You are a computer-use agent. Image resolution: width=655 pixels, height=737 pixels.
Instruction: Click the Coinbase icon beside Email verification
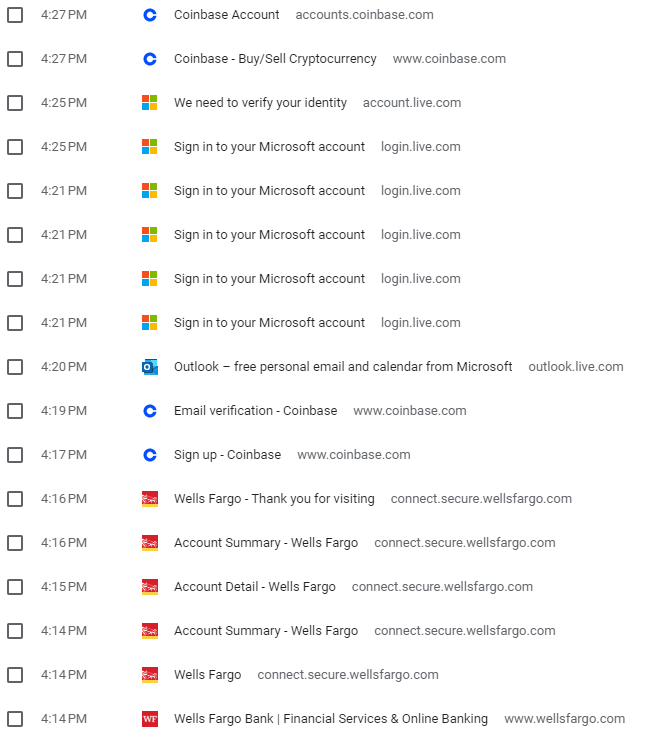[x=150, y=411]
